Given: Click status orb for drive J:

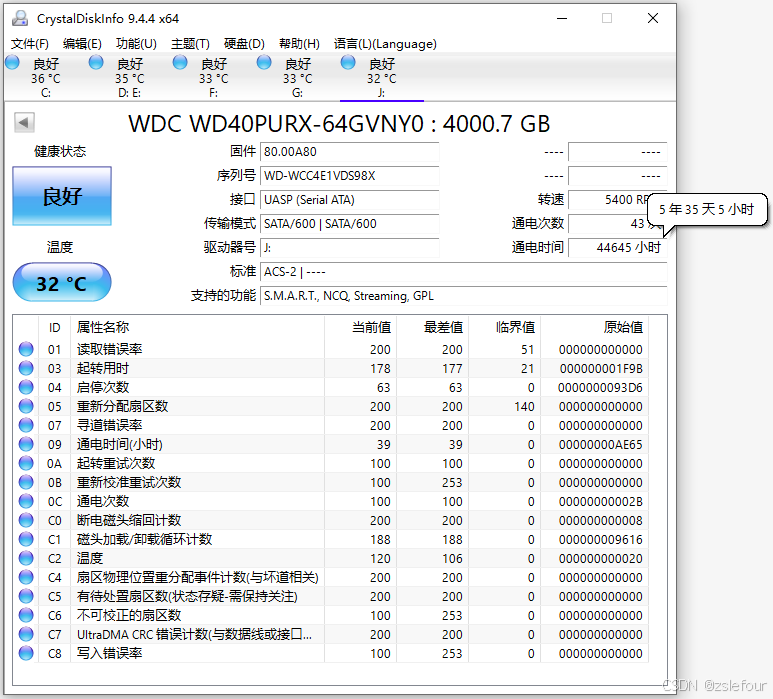Looking at the screenshot, I should [348, 63].
